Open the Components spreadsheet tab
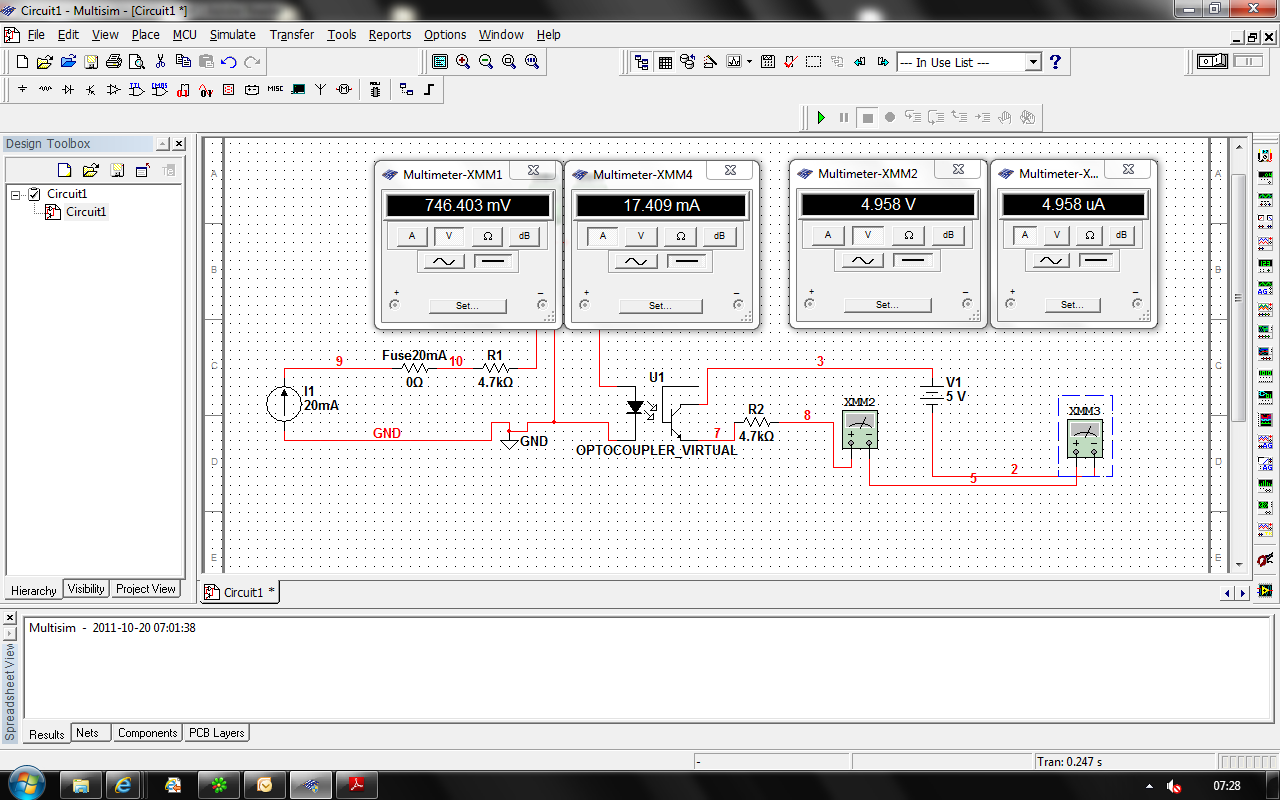The height and width of the screenshot is (800, 1280). point(147,733)
